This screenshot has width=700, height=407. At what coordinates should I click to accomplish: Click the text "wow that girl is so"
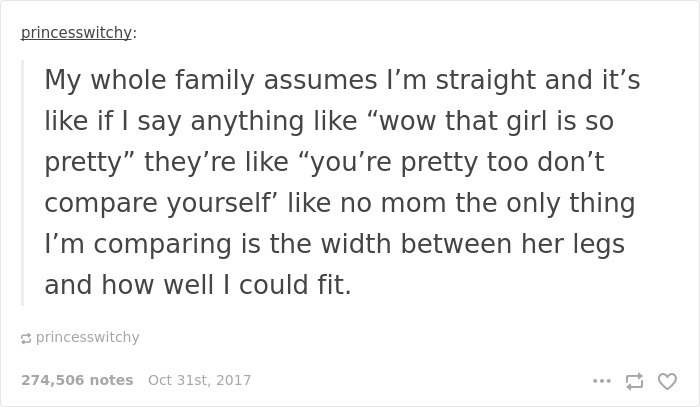click(496, 121)
